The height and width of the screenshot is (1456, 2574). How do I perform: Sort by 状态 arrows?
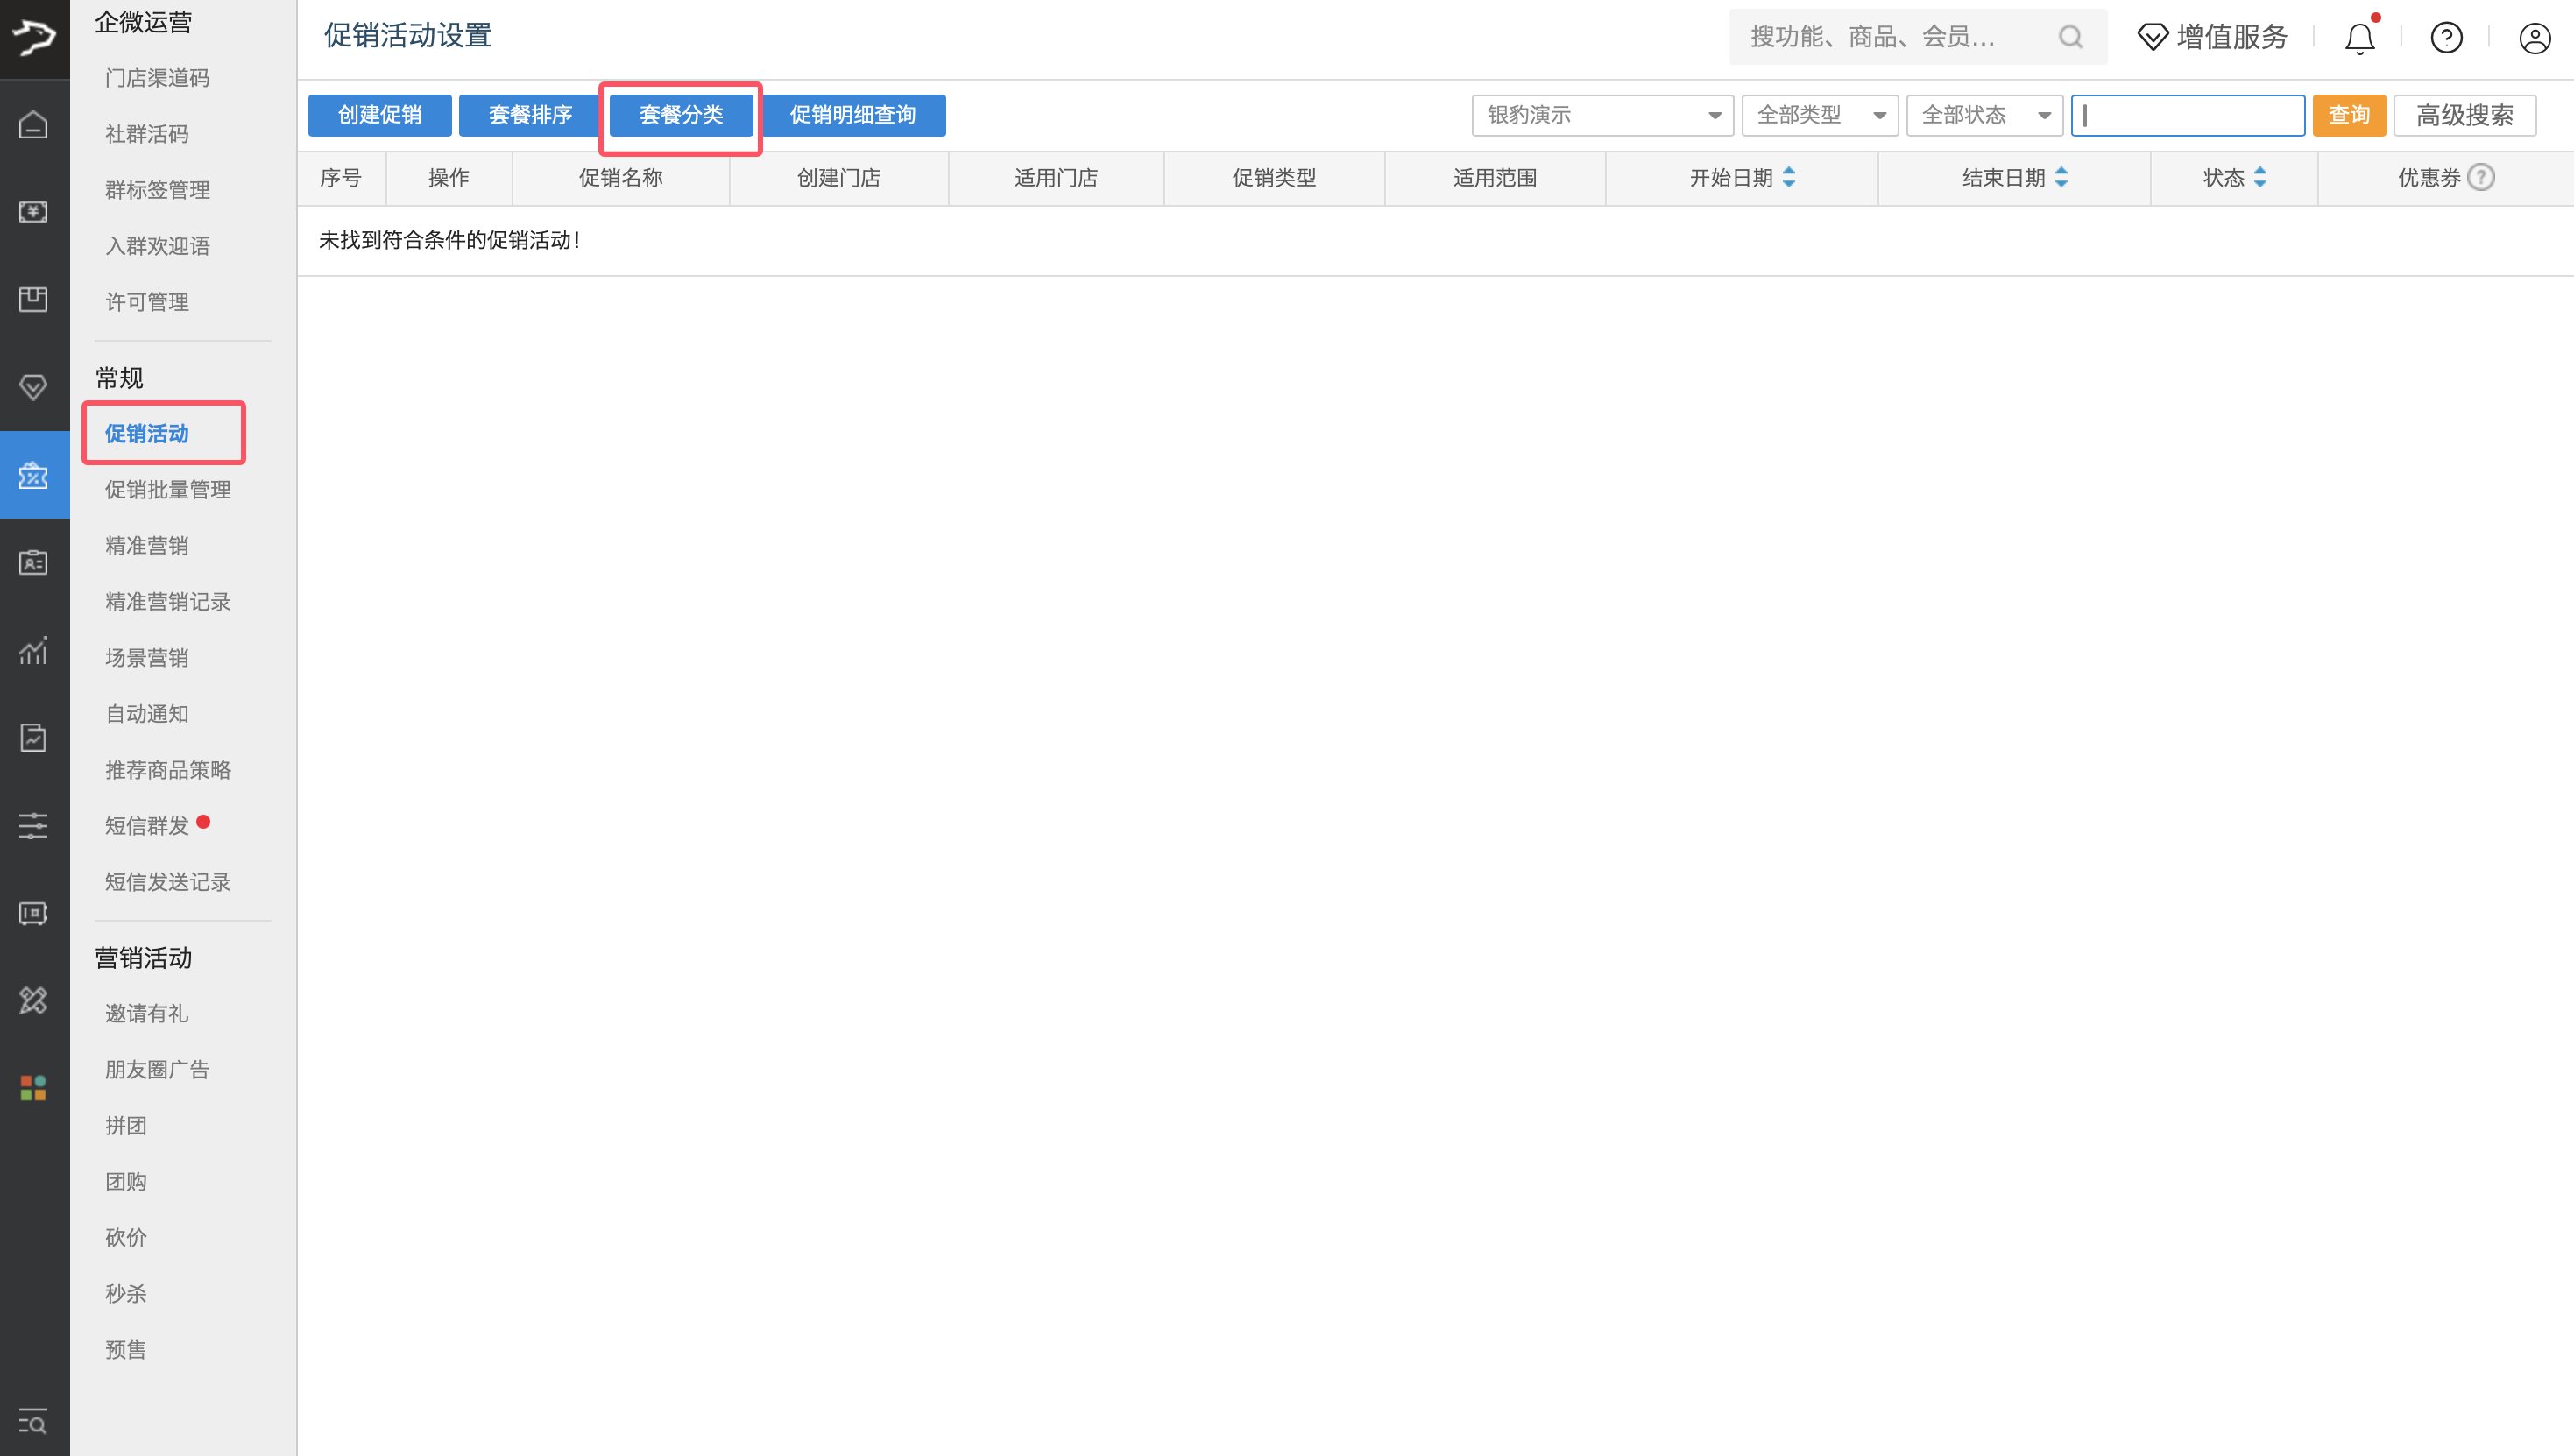(x=2260, y=177)
